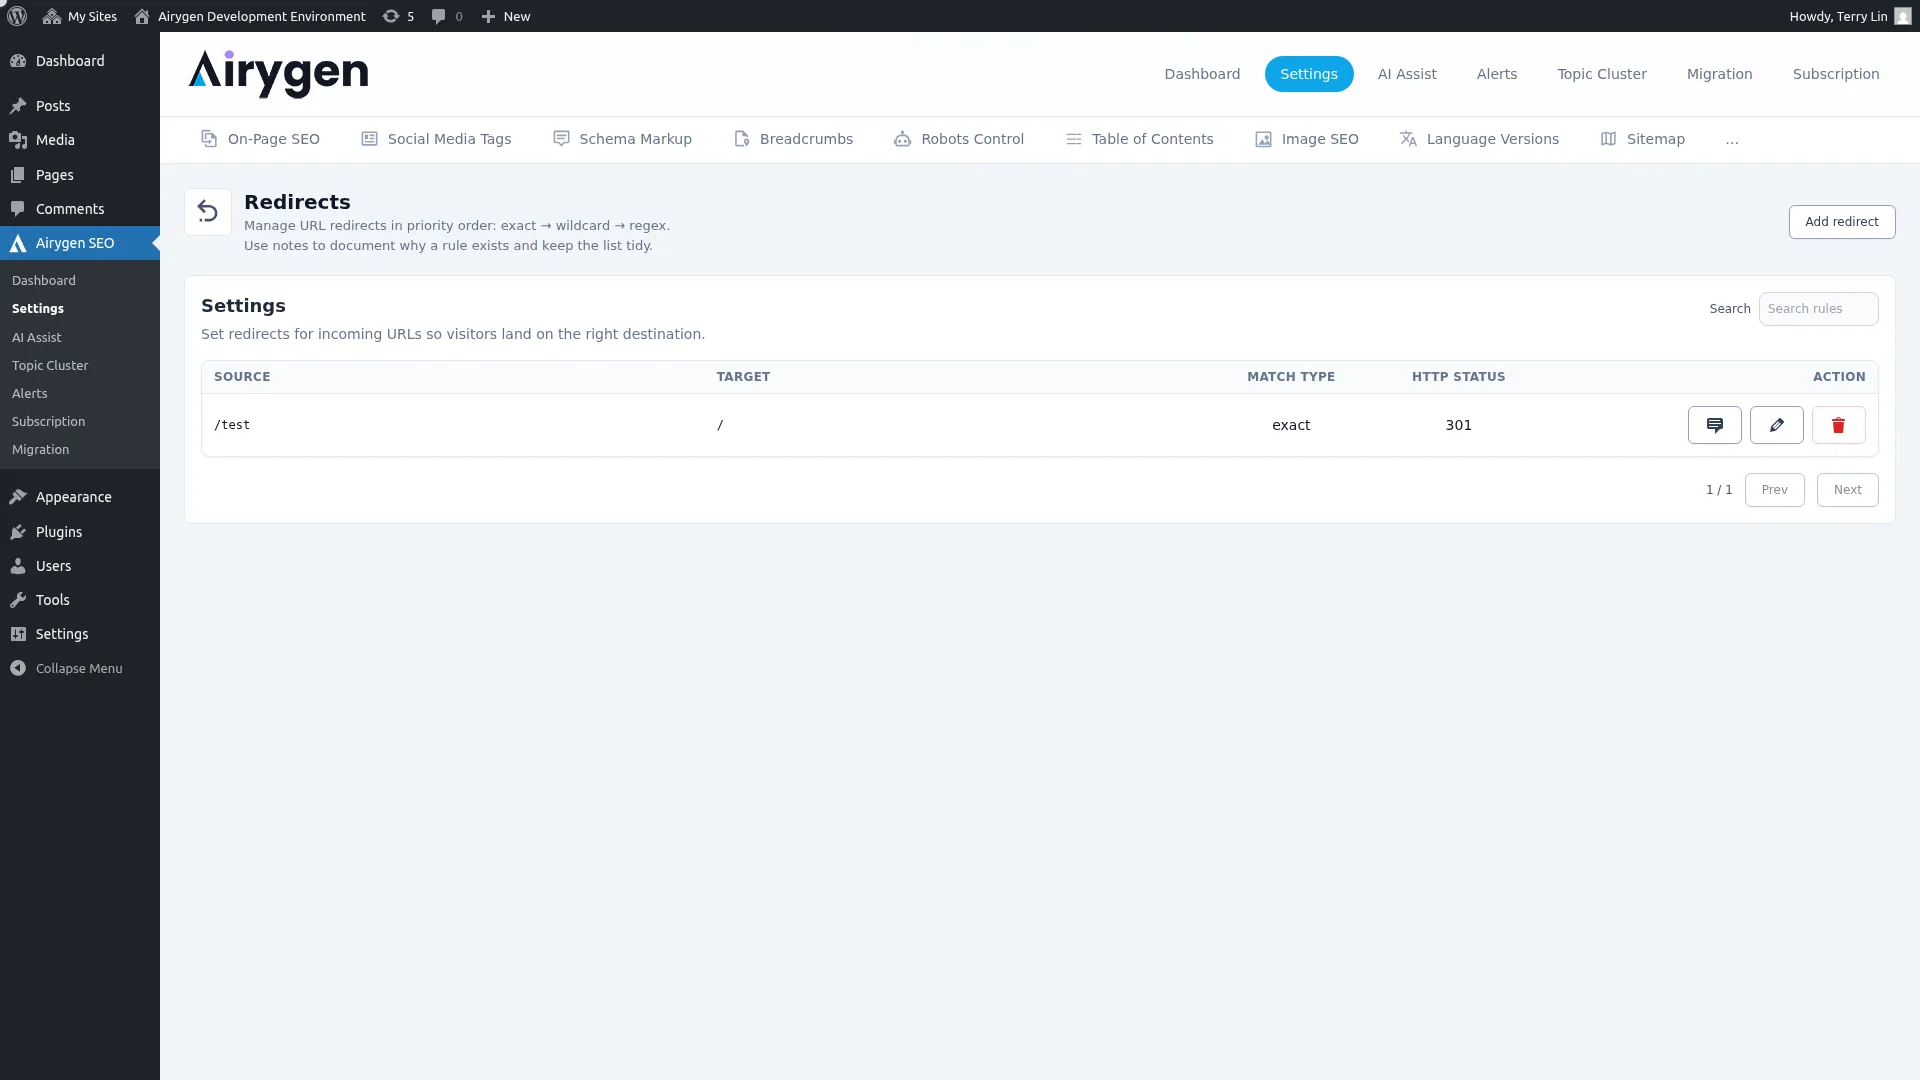Open Media library menu
Screen dimensions: 1920x1080
pyautogui.click(x=80, y=140)
